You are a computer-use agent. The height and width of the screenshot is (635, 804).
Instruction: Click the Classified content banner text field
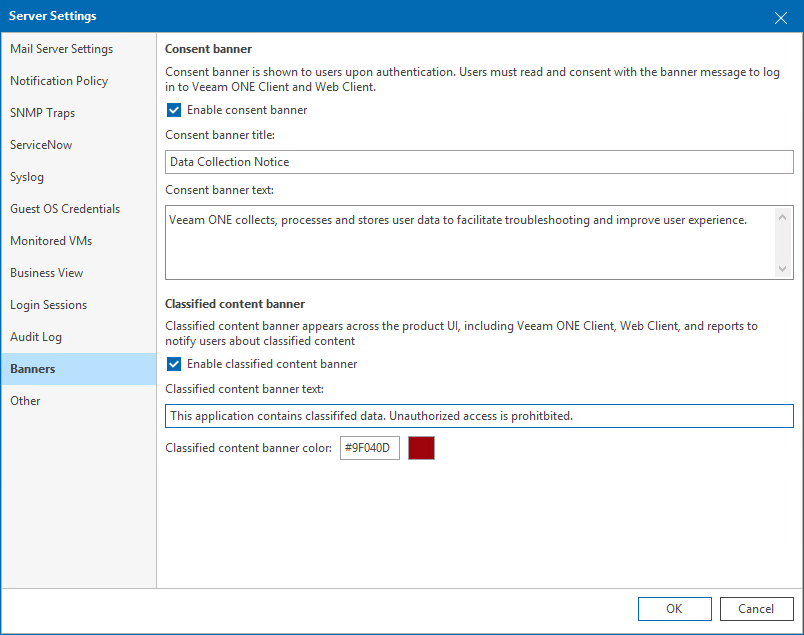click(x=478, y=416)
